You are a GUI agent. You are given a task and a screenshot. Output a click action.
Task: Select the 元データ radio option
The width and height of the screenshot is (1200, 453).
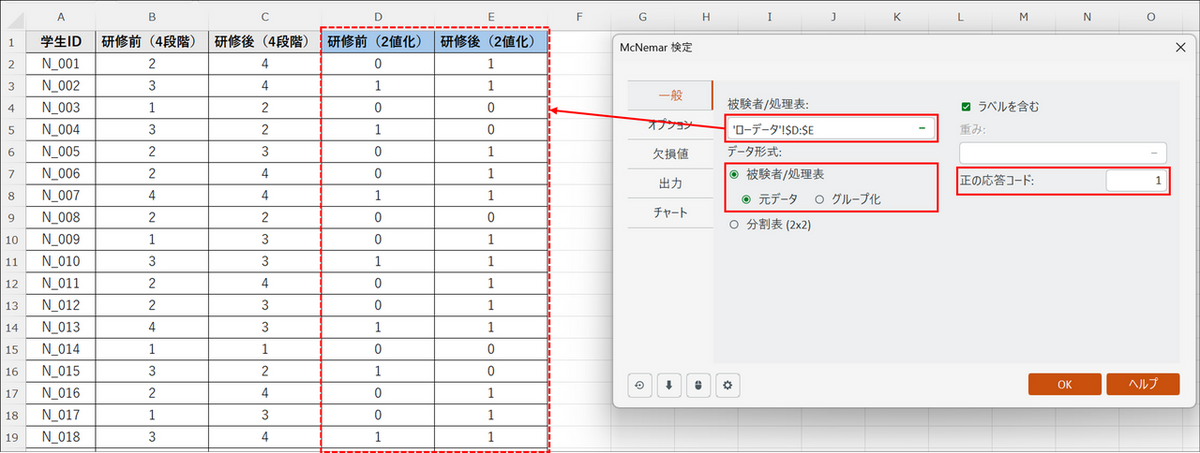746,199
